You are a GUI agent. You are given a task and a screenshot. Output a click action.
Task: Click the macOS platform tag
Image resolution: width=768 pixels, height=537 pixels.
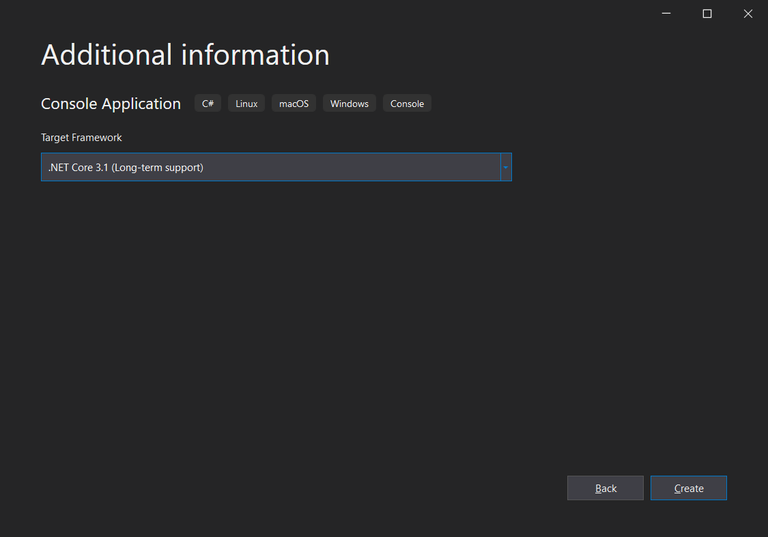[x=293, y=103]
